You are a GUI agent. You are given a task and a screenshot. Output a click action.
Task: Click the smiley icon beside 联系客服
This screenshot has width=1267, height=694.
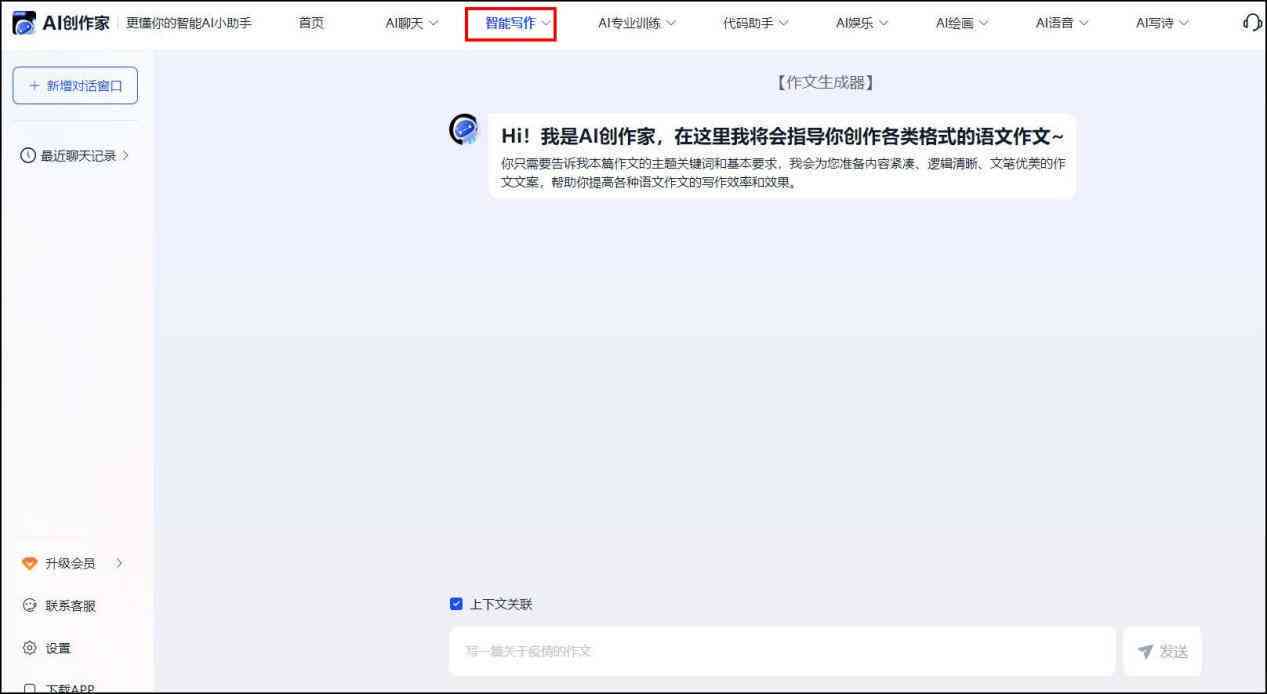[29, 606]
